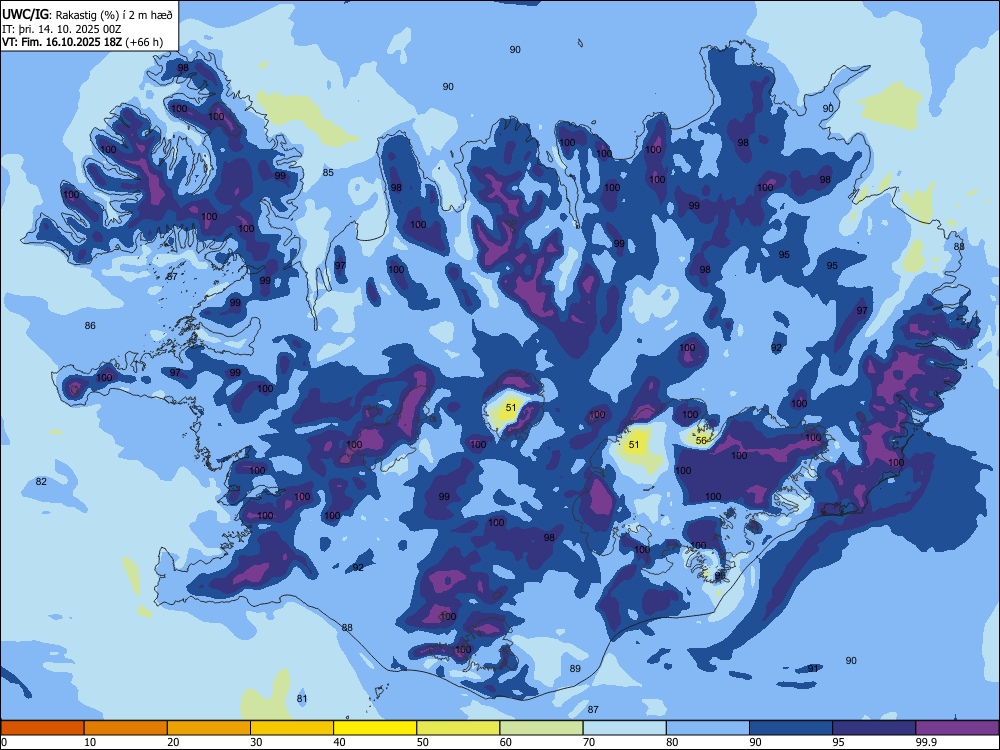
Task: Click the '81' humidity value on the map
Action: pos(302,698)
